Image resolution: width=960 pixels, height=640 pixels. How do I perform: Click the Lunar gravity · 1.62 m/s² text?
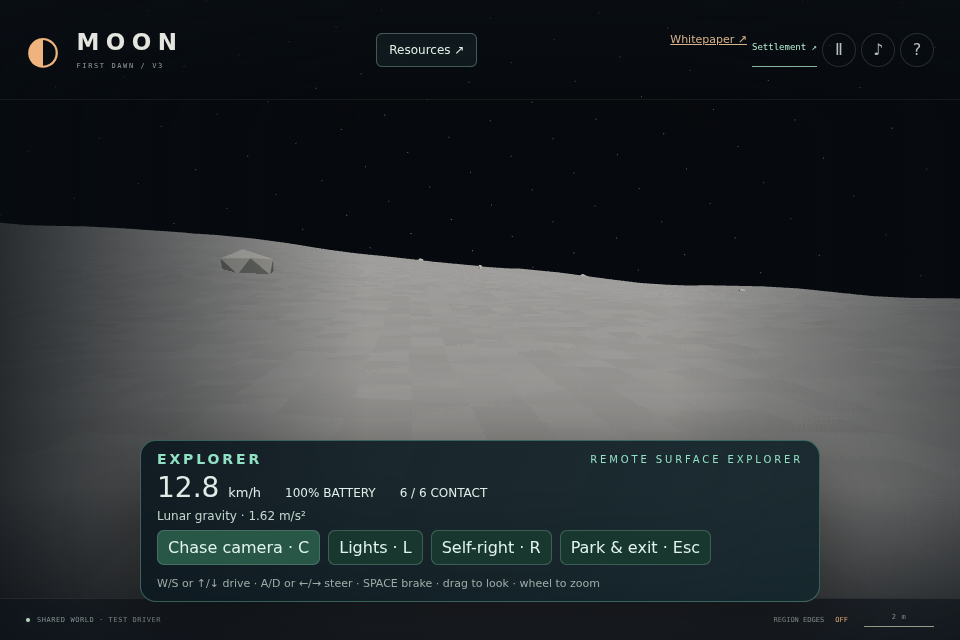click(231, 516)
